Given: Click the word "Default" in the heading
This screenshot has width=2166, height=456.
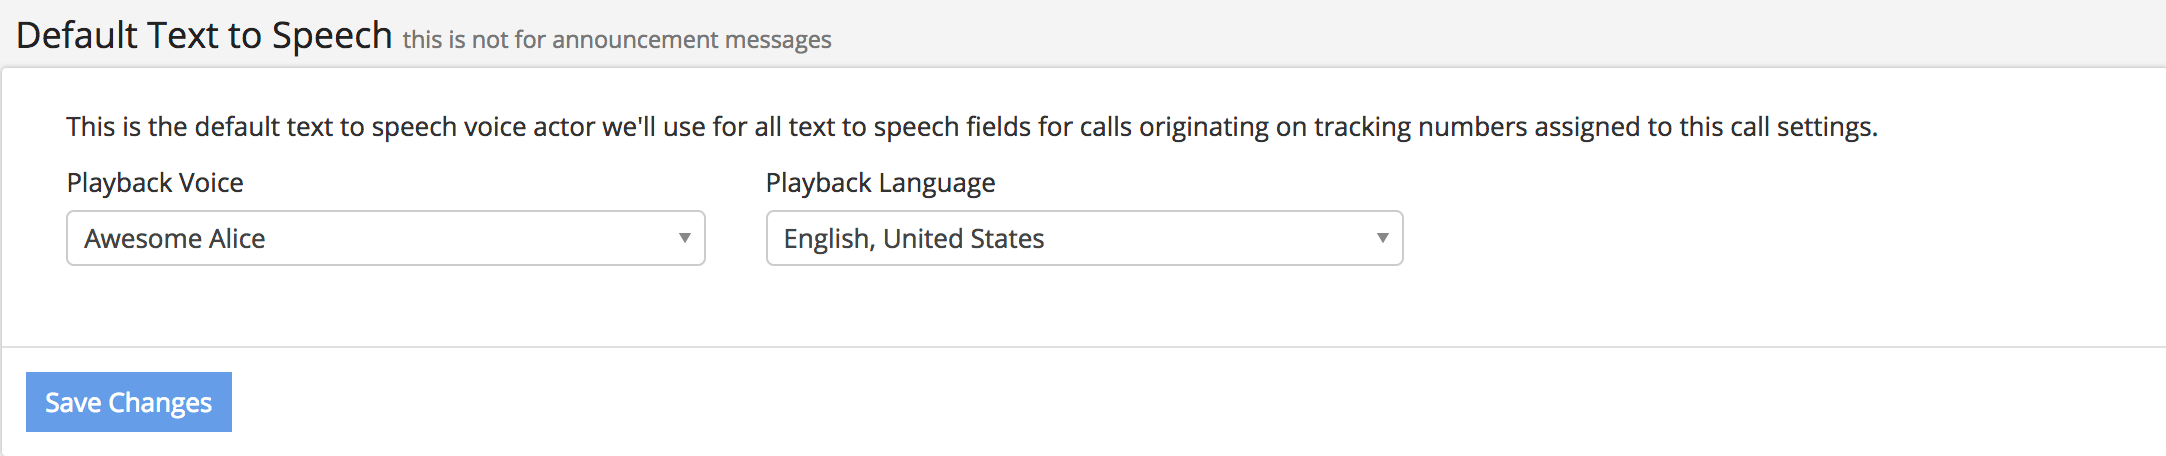Looking at the screenshot, I should [x=77, y=36].
